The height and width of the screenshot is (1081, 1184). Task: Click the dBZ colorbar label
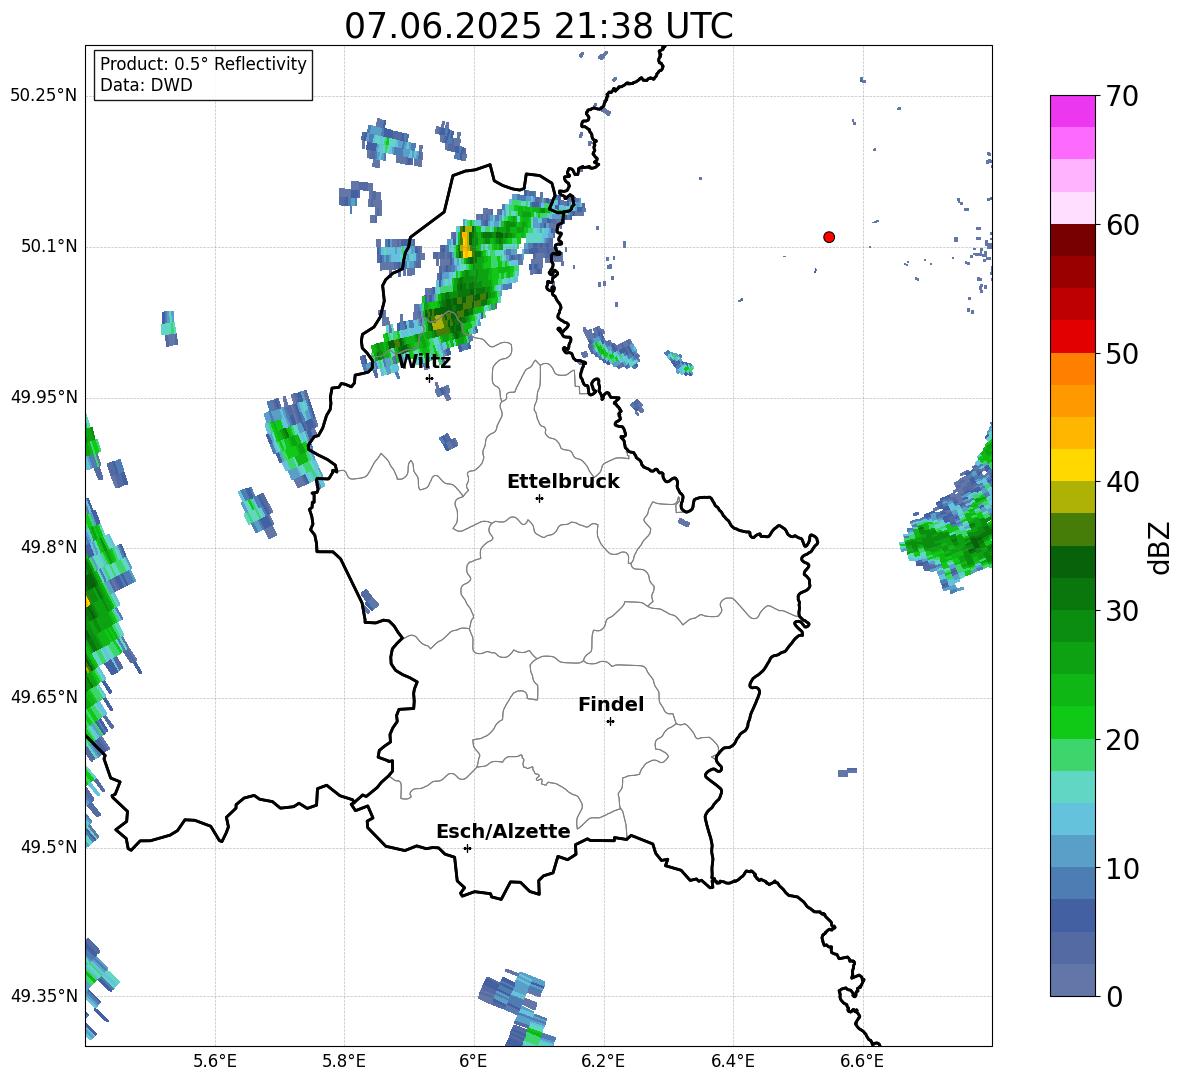(1161, 547)
